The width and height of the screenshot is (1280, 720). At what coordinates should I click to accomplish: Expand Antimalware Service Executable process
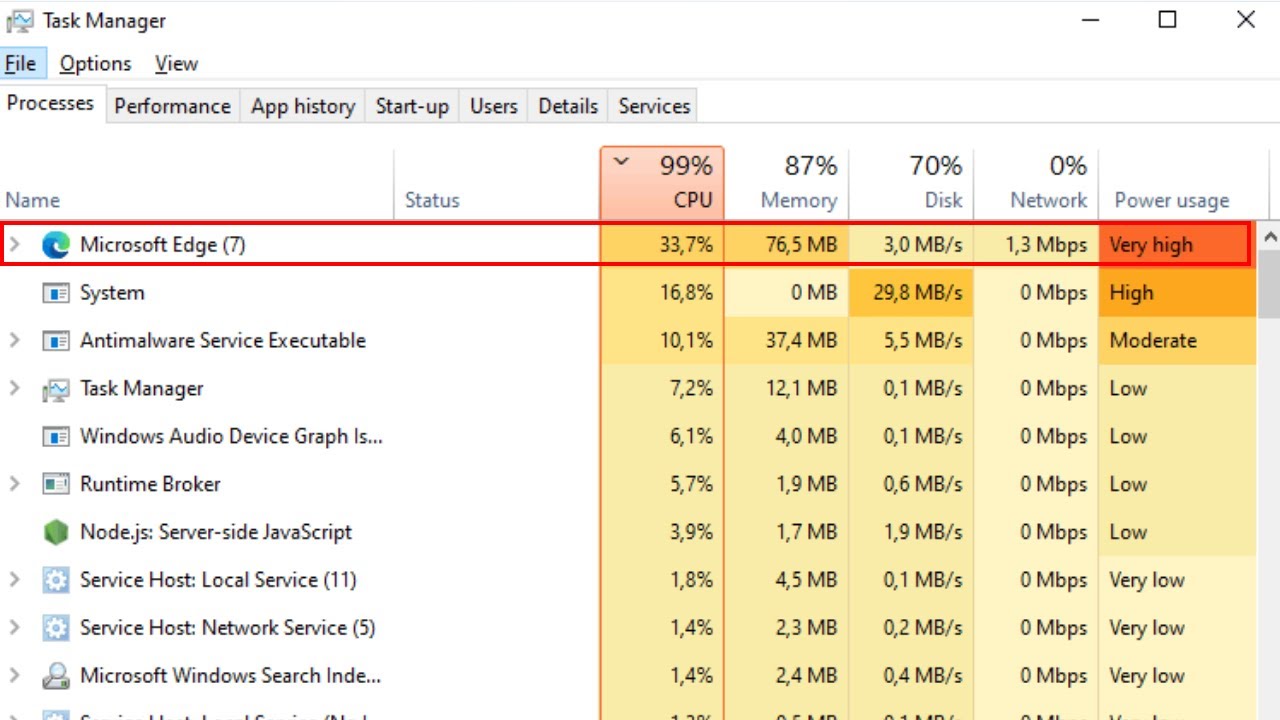click(15, 340)
